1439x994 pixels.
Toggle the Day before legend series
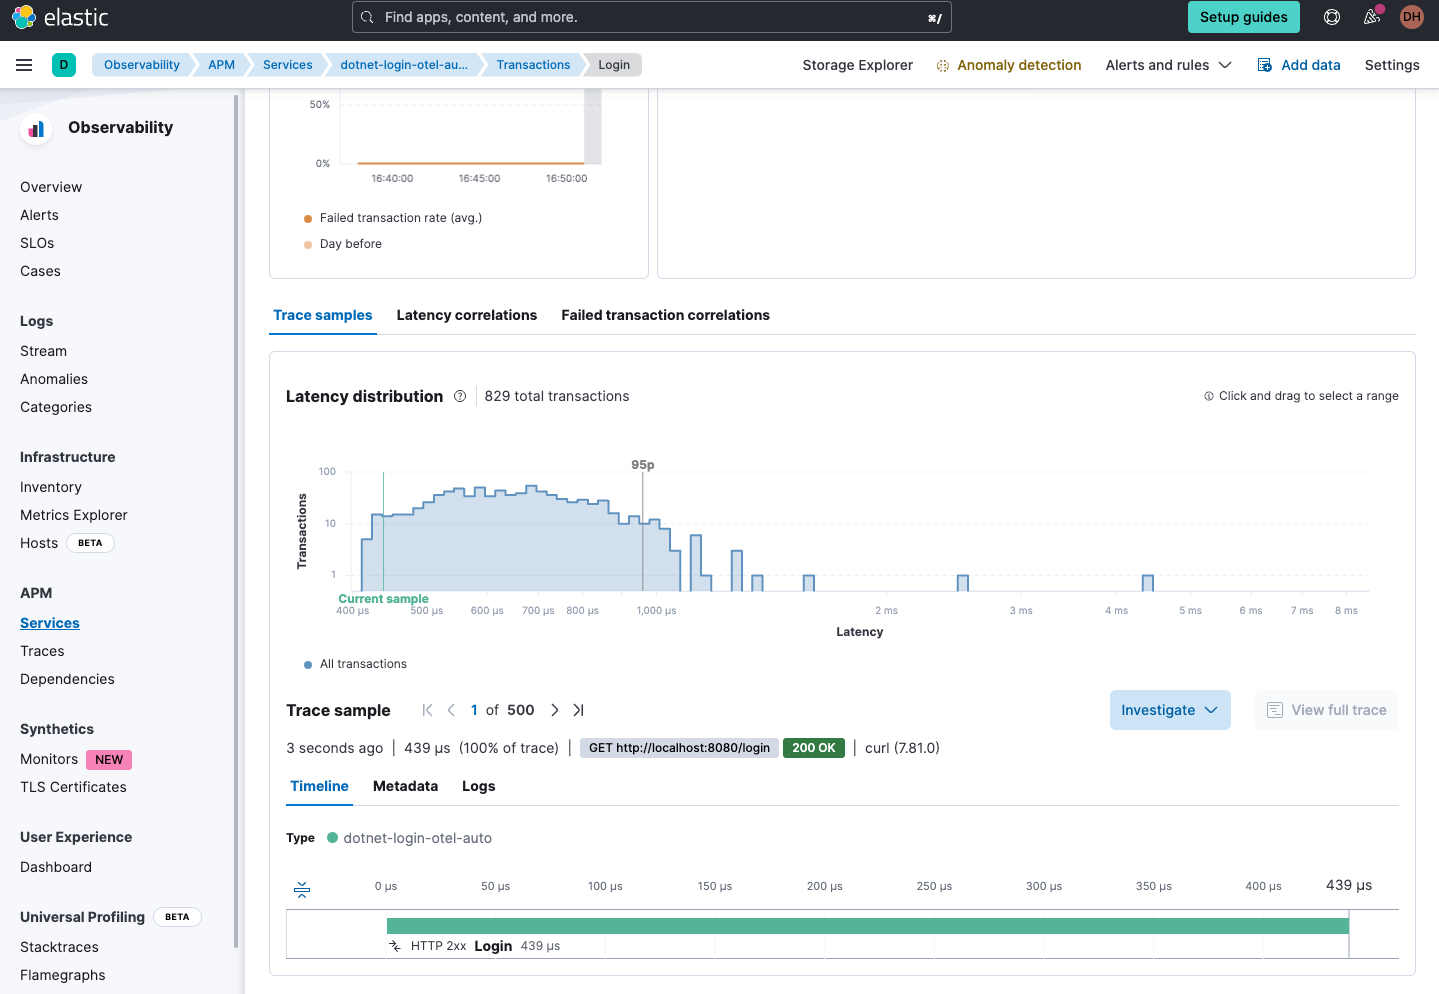350,244
